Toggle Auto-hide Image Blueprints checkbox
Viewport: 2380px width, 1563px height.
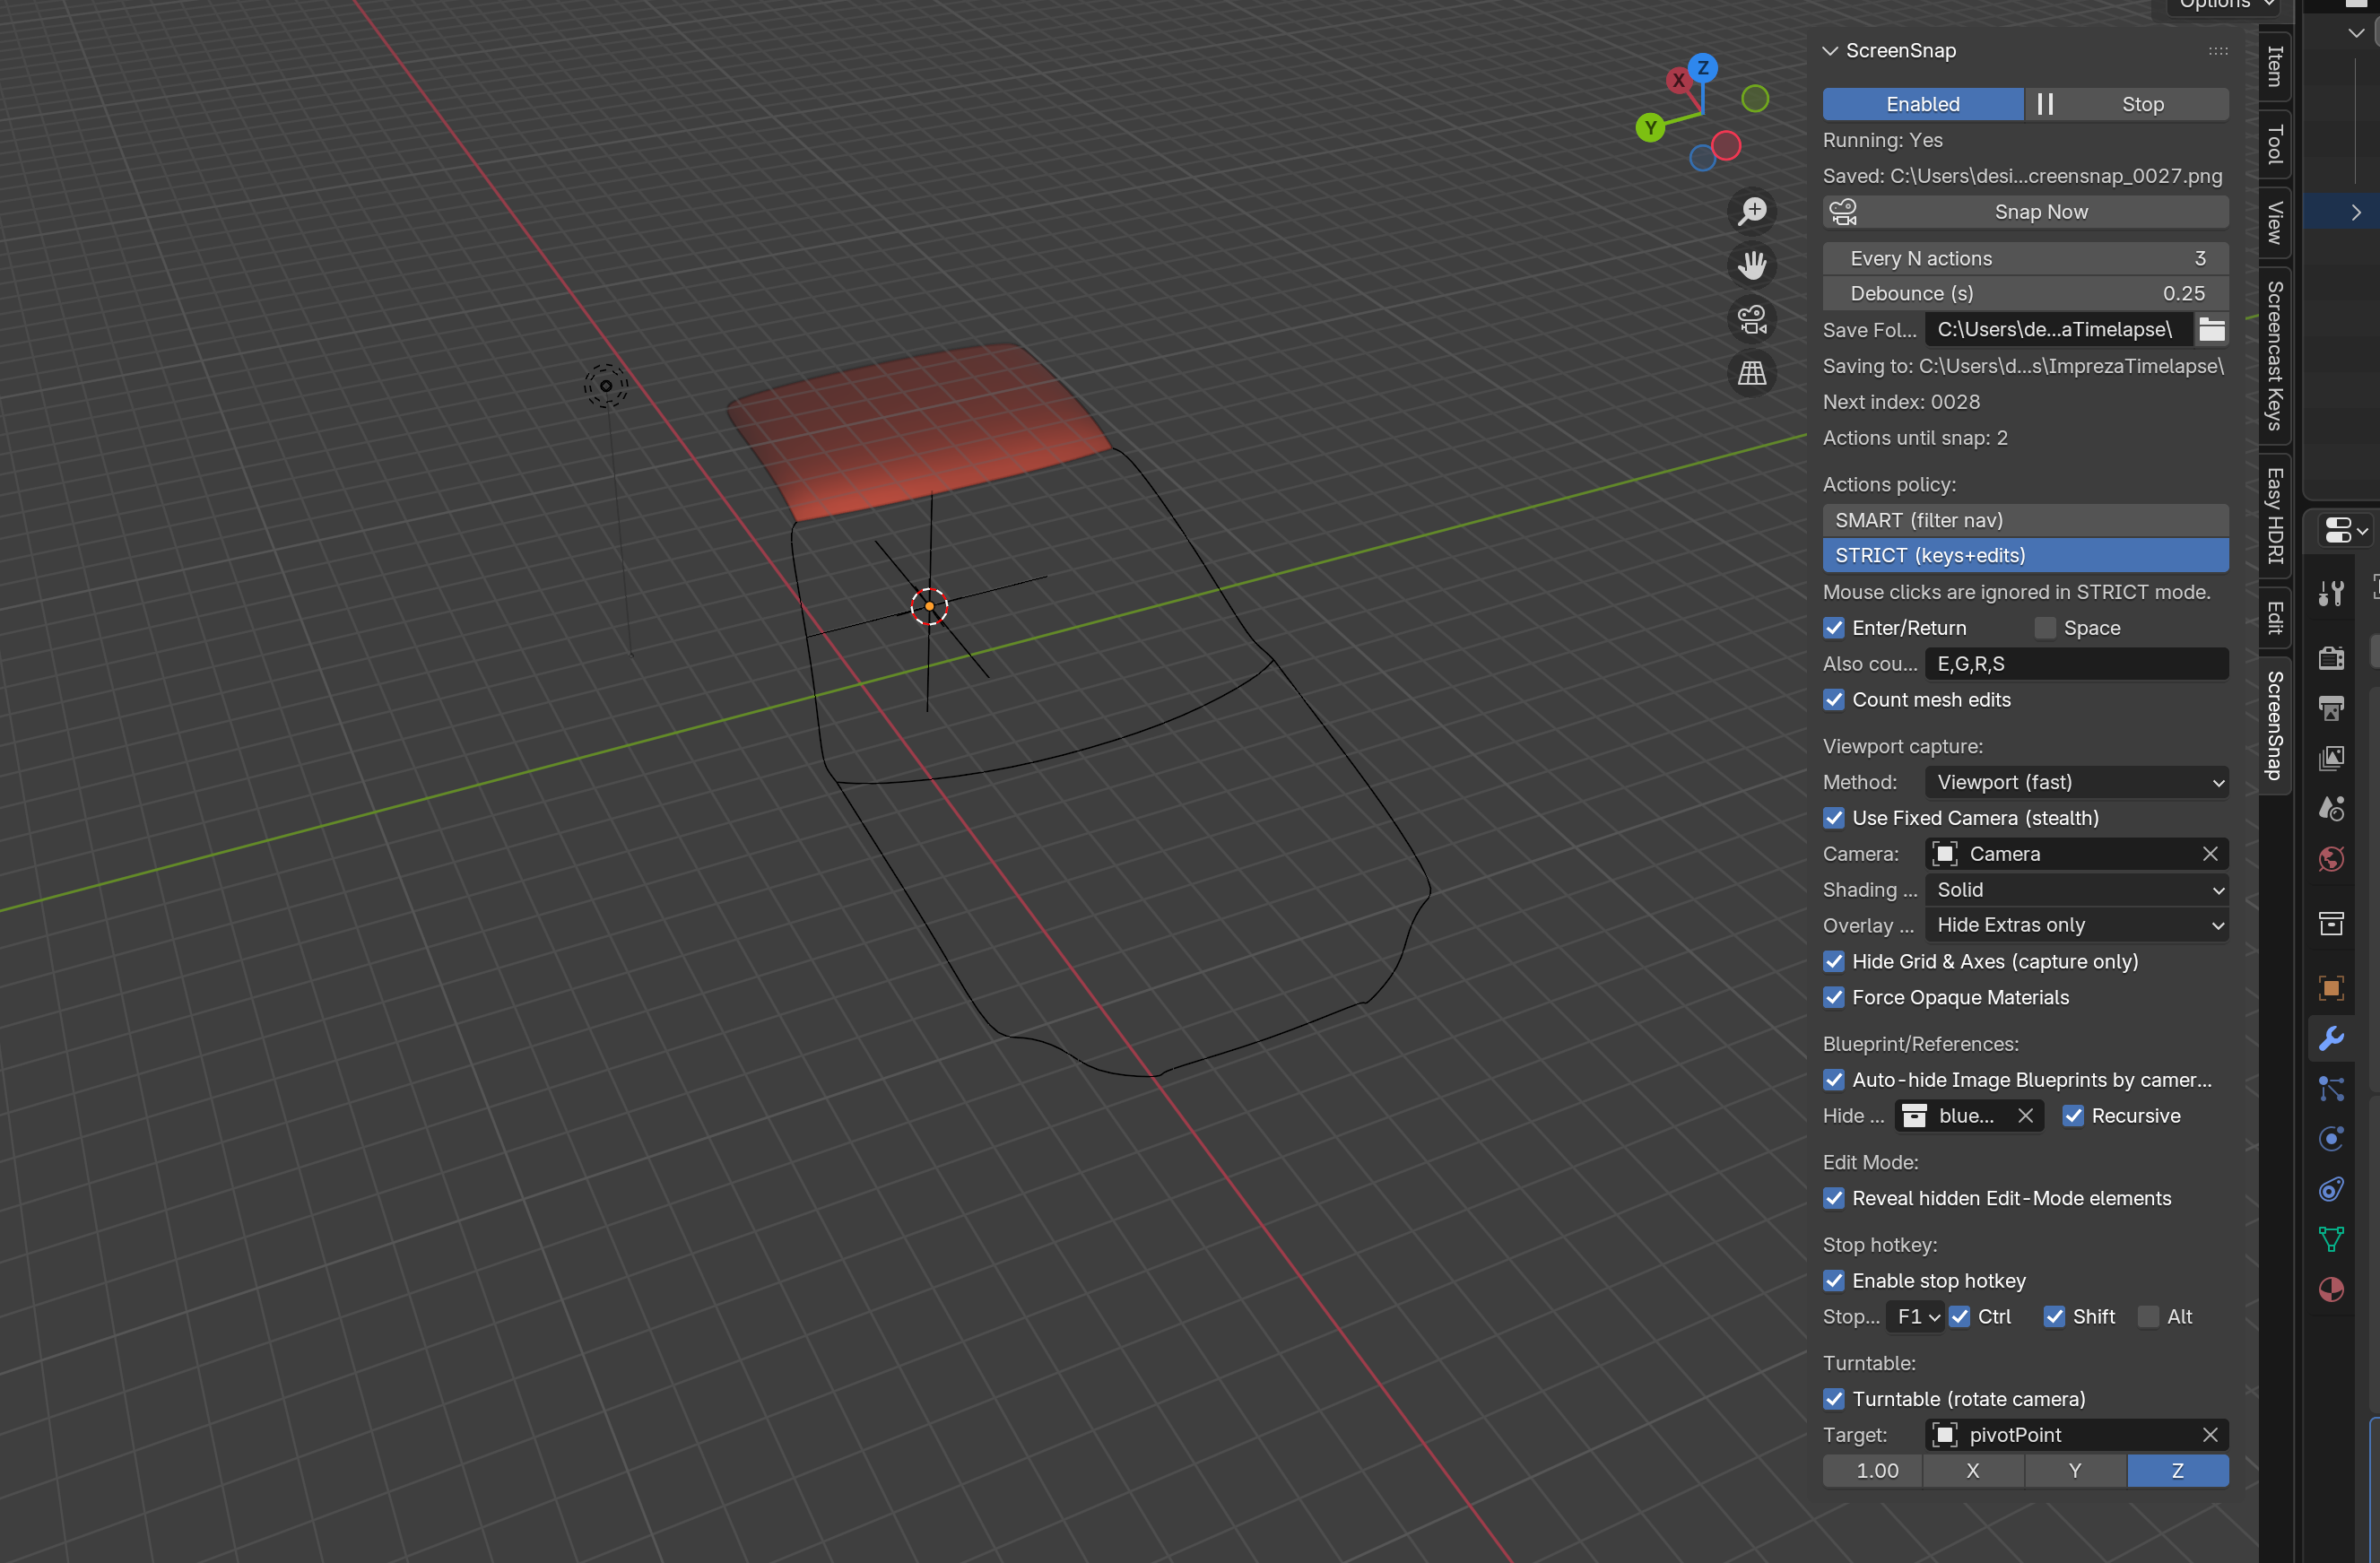tap(1834, 1080)
